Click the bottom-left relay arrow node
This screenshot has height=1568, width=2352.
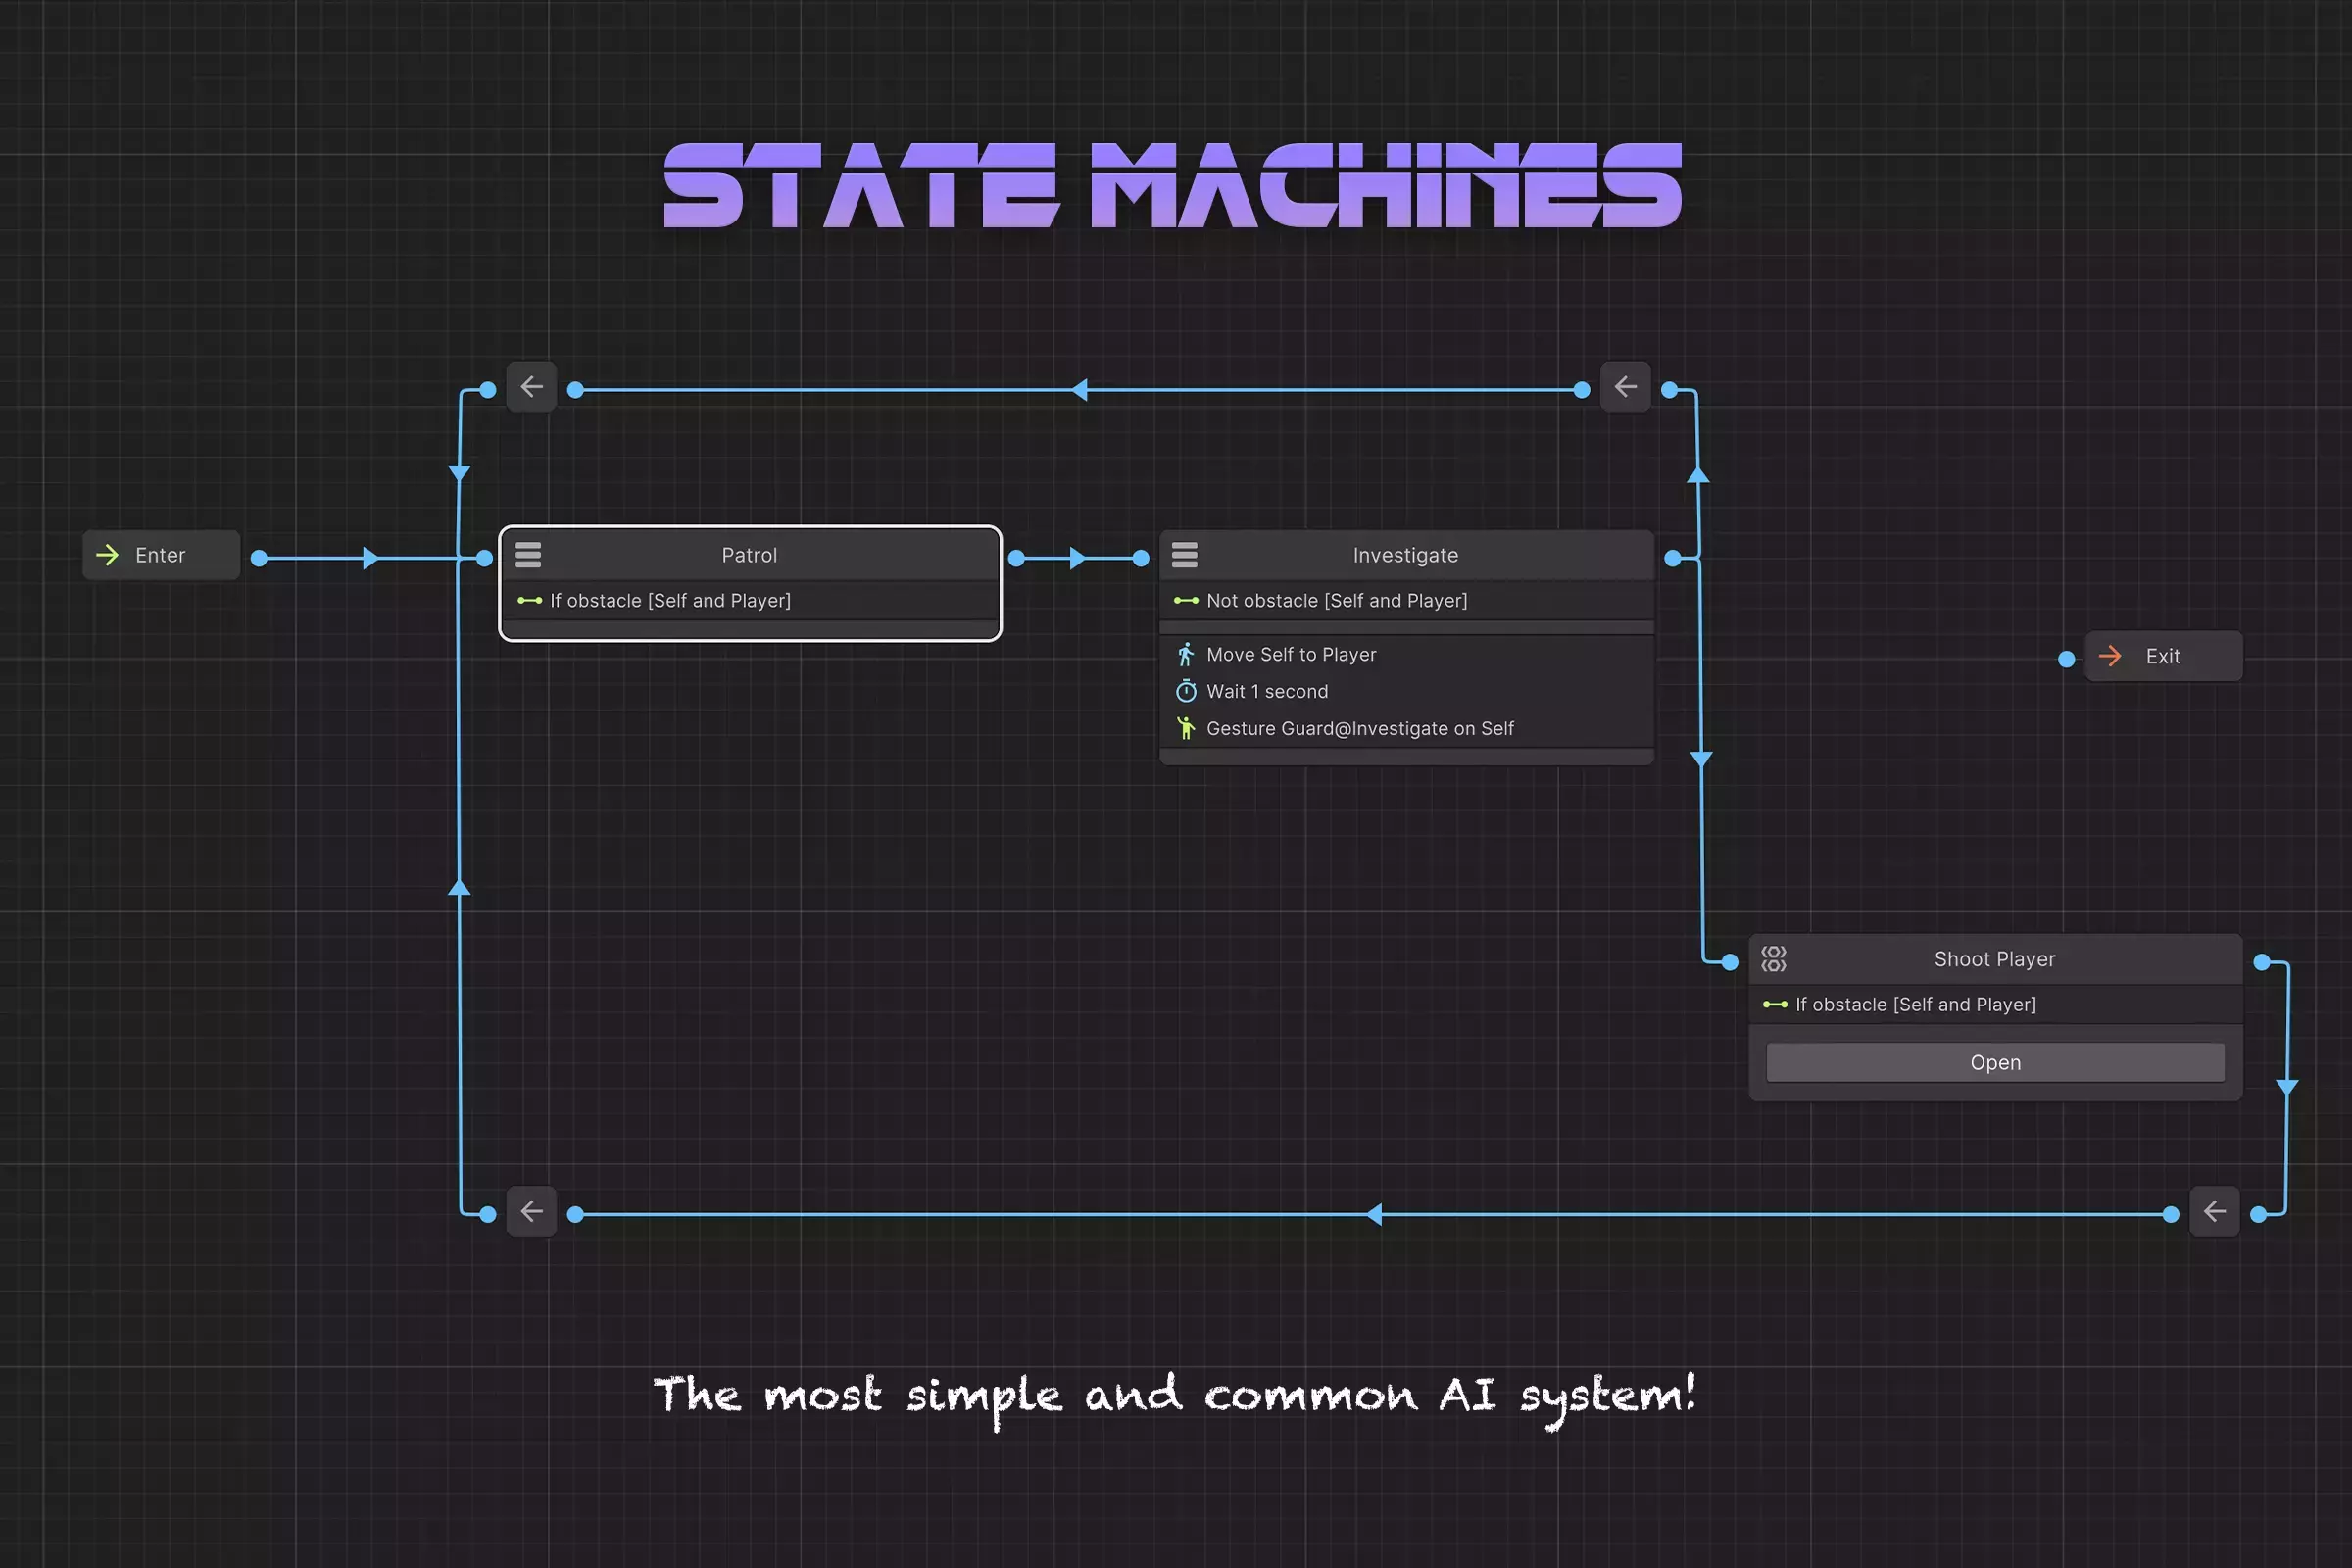click(x=531, y=1212)
